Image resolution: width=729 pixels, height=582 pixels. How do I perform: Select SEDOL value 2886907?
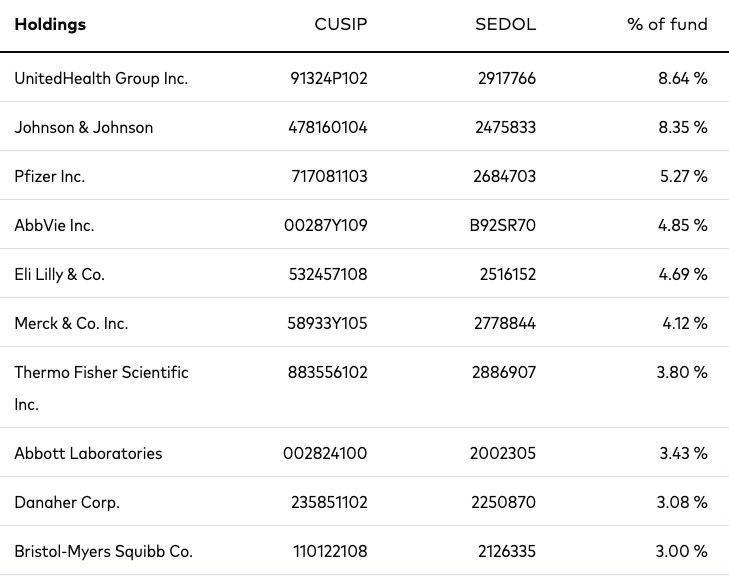[x=504, y=372]
